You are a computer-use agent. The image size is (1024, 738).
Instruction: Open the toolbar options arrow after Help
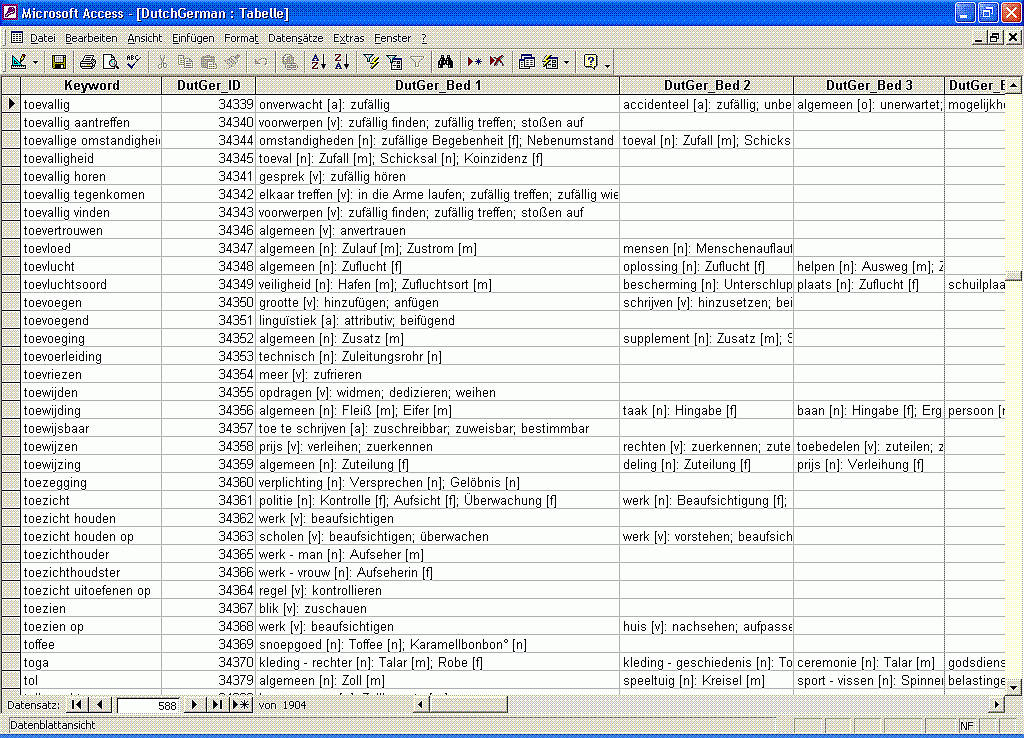[607, 63]
